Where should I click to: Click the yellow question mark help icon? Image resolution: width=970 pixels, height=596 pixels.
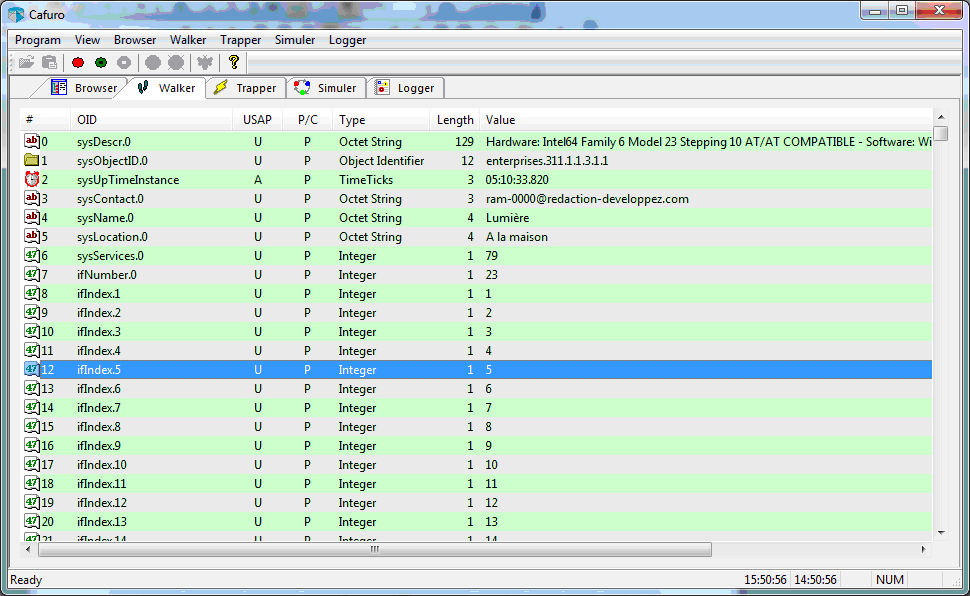tap(234, 62)
